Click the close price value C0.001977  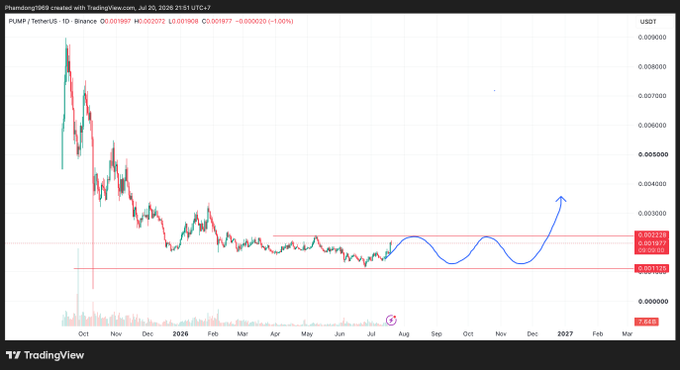click(x=217, y=21)
